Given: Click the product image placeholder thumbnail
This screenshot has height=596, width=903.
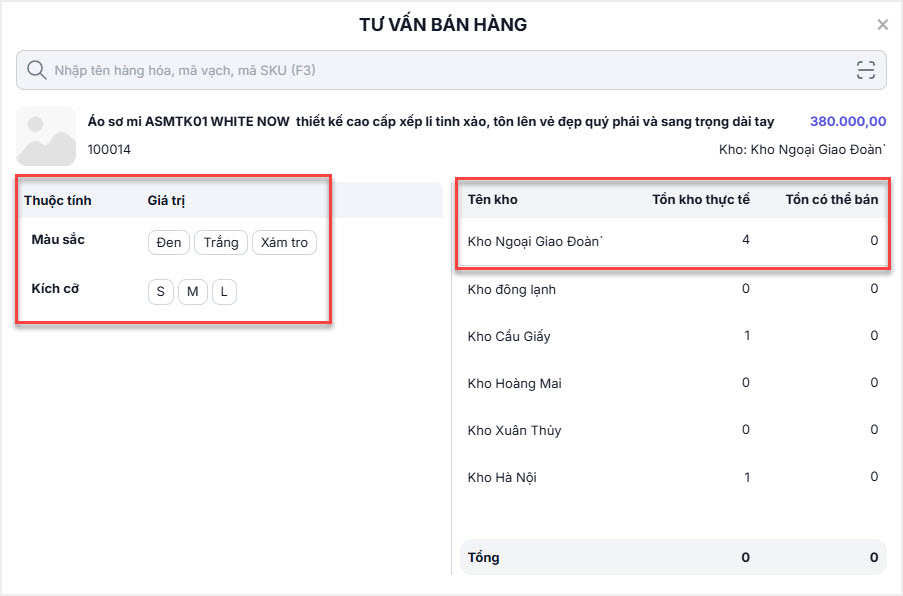Looking at the screenshot, I should [x=46, y=136].
